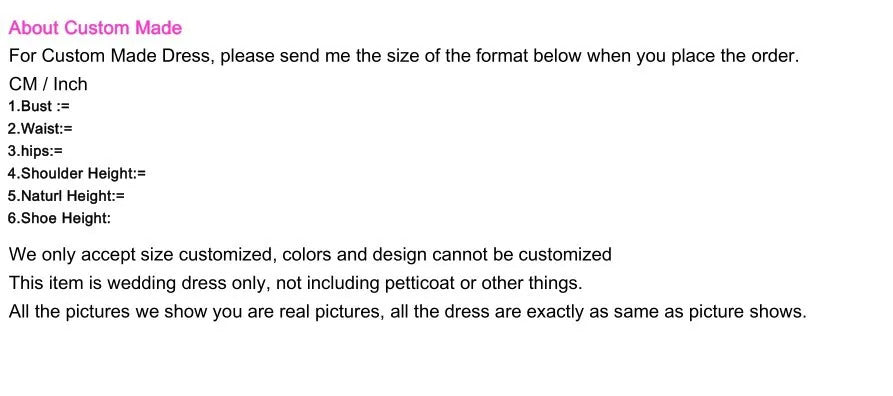Click the words colors and design
Viewport: 893px width, 396px height.
tap(354, 254)
